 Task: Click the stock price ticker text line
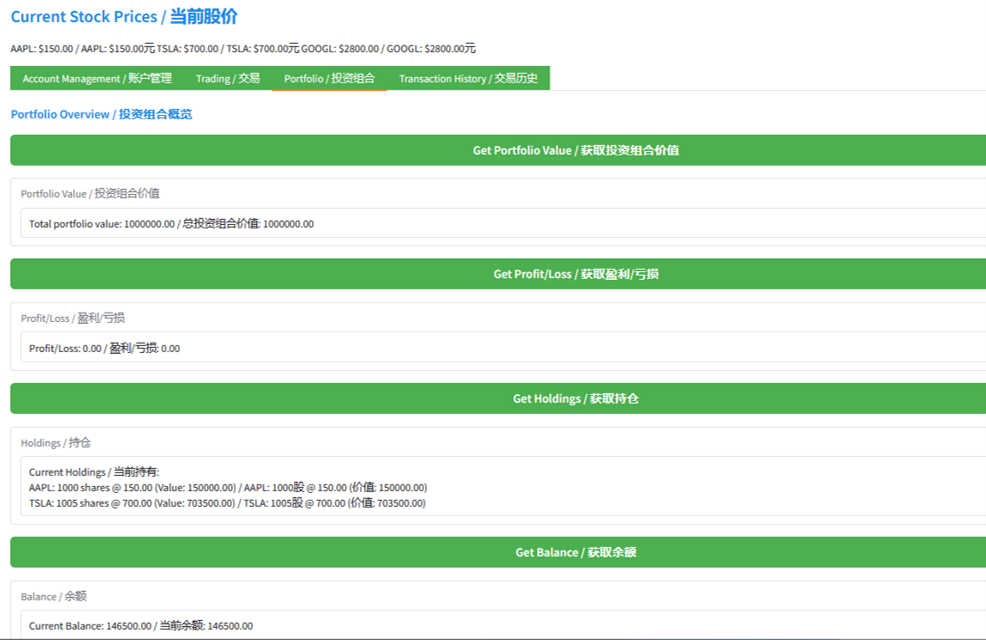pos(243,48)
